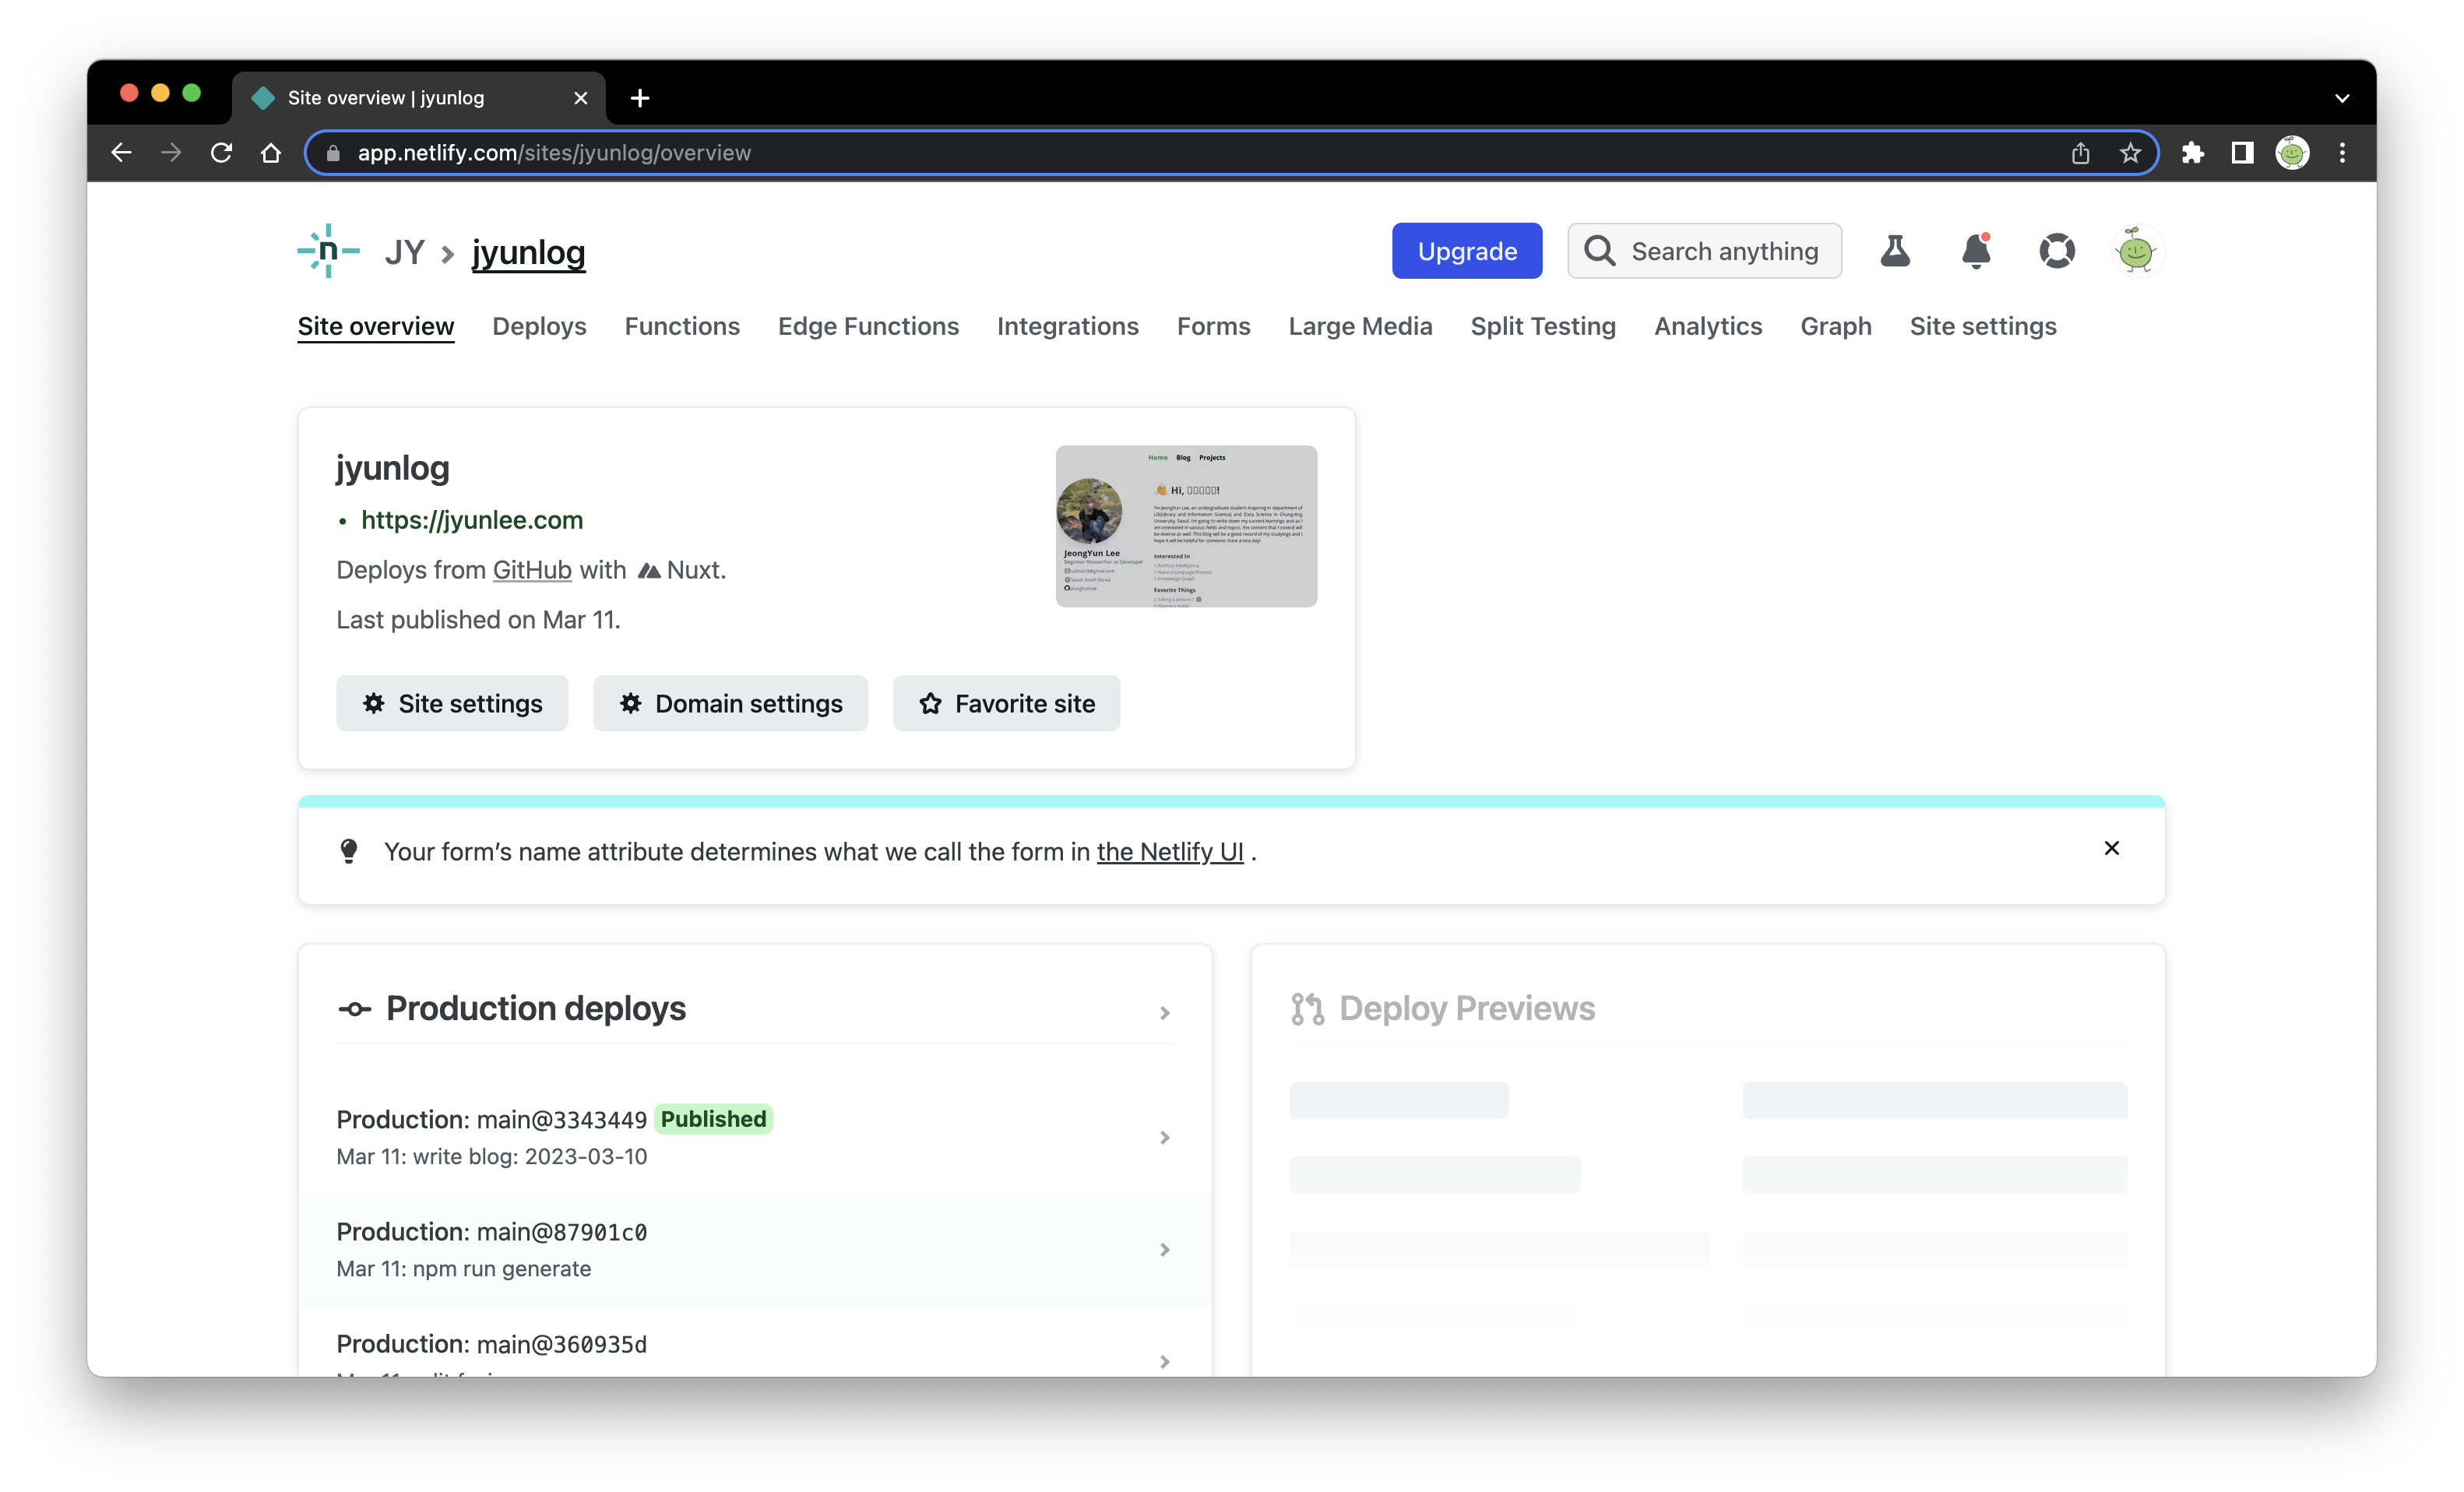Open deploy main@3343449 via its chevron
Image resolution: width=2464 pixels, height=1492 pixels.
pos(1165,1137)
